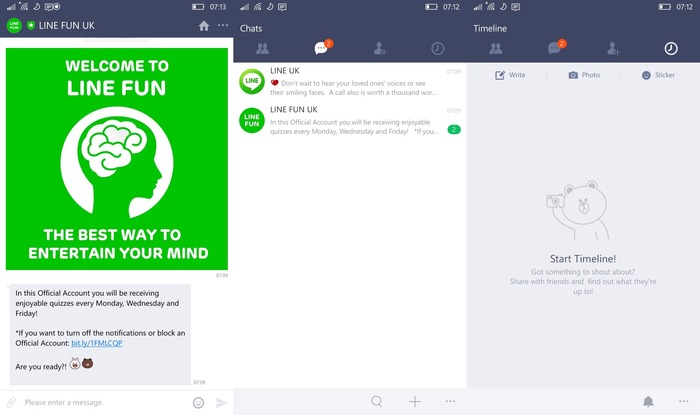Tap official account shield badge in header

pos(31,25)
